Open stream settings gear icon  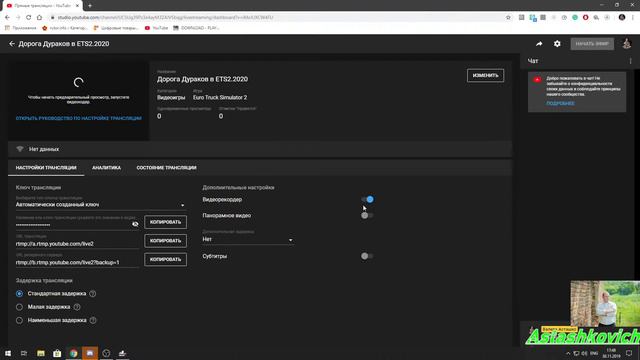(x=557, y=44)
